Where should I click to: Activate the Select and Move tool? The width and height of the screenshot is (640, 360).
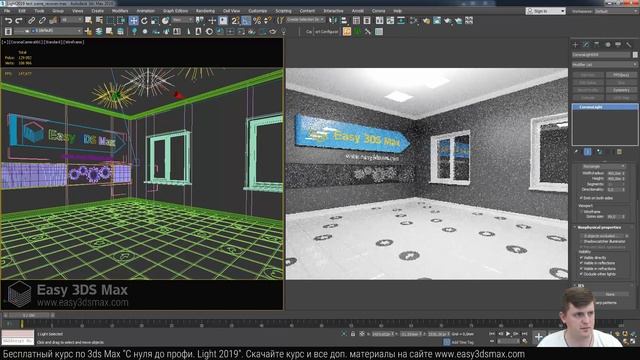[x=133, y=20]
